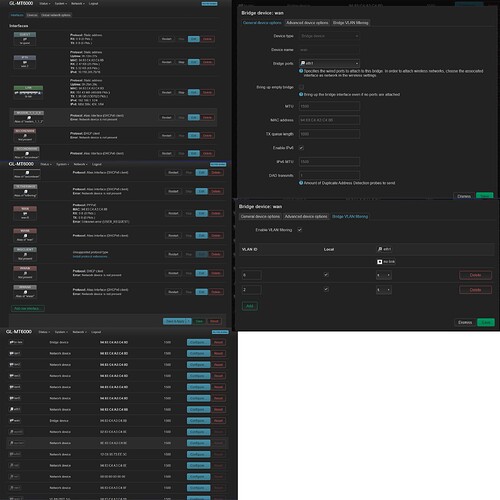The image size is (500, 500).
Task: Click the 'no link' status icon
Action: click(x=380, y=262)
